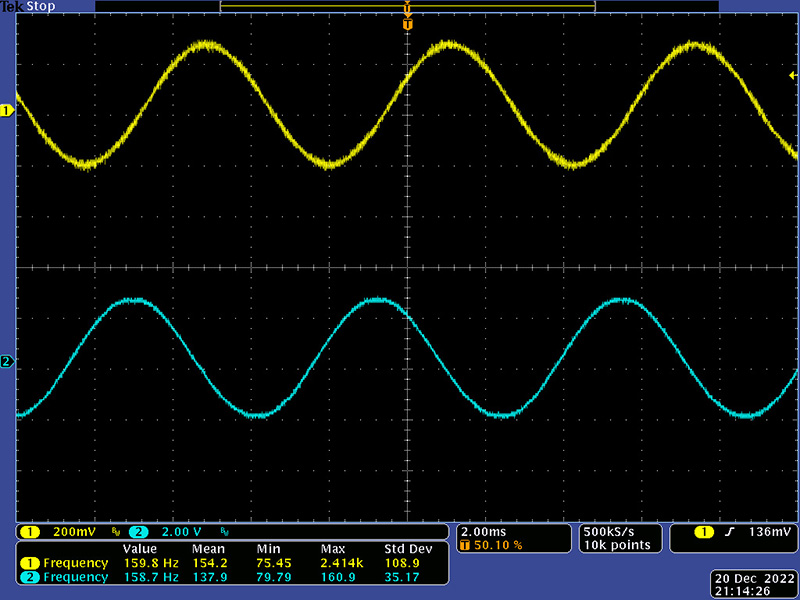Click the 21:14:26 time readout

pyautogui.click(x=742, y=592)
